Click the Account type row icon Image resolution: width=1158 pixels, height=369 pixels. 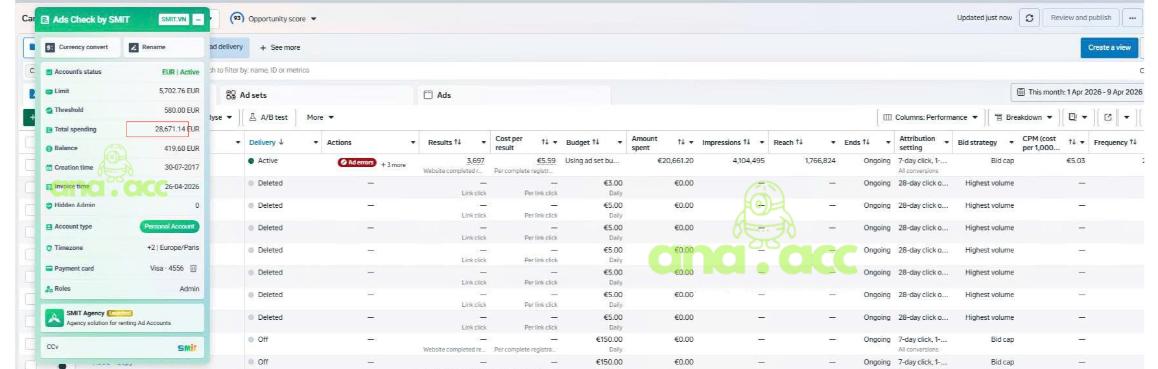point(49,227)
